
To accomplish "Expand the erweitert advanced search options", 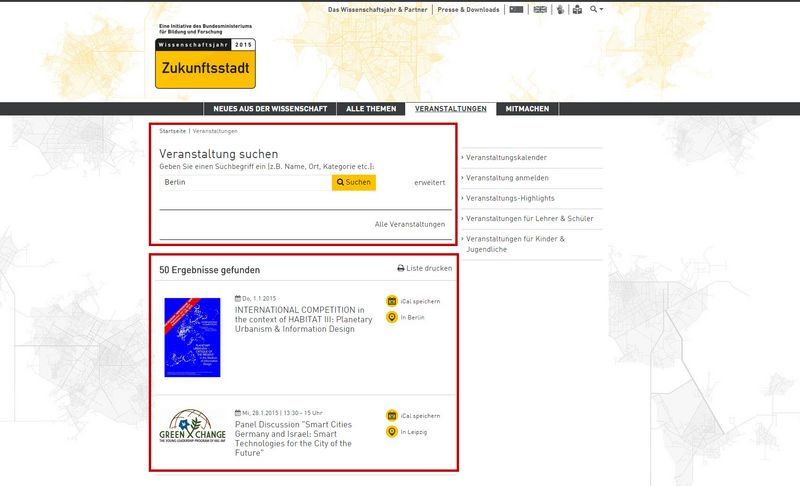I will (x=429, y=183).
